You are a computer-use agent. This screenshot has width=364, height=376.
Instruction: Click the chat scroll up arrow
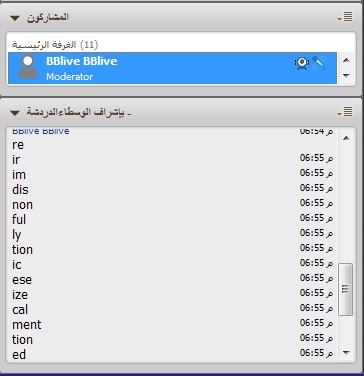346,138
